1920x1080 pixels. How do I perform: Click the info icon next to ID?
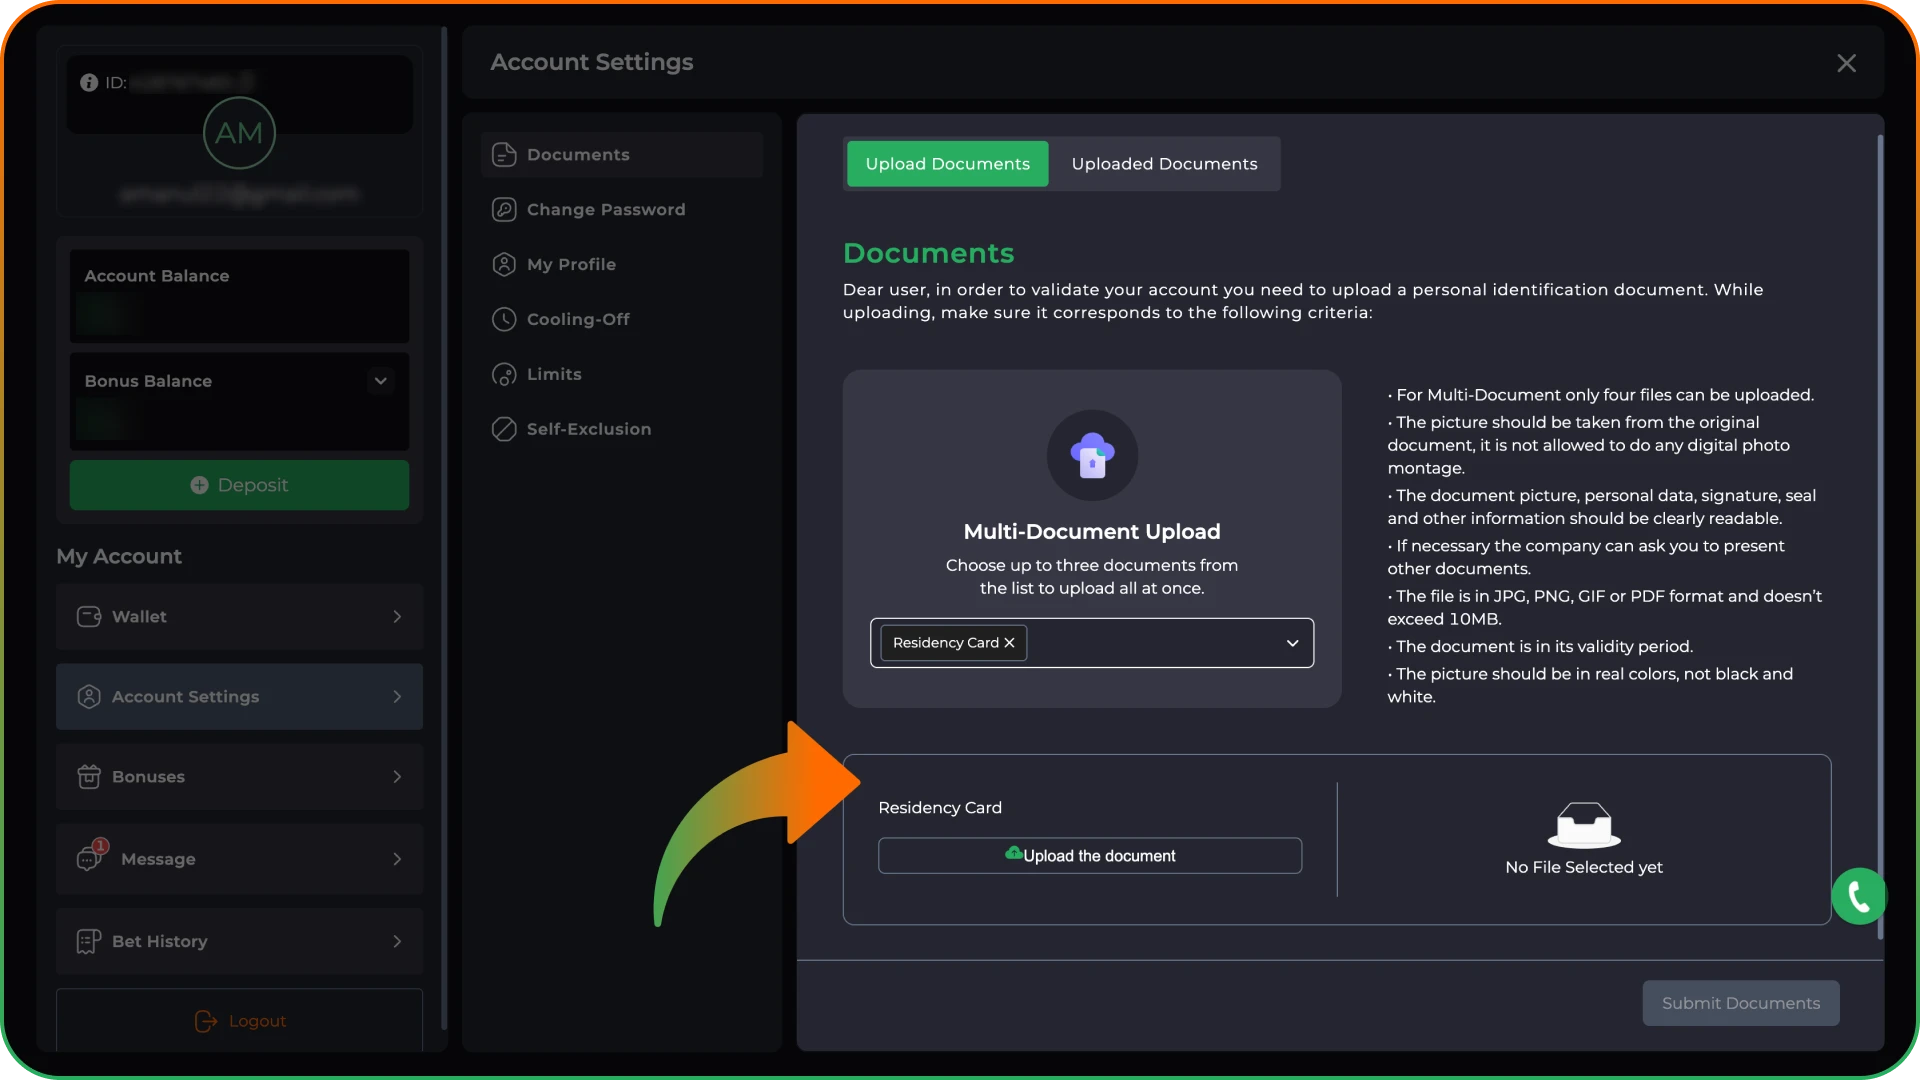[x=89, y=83]
